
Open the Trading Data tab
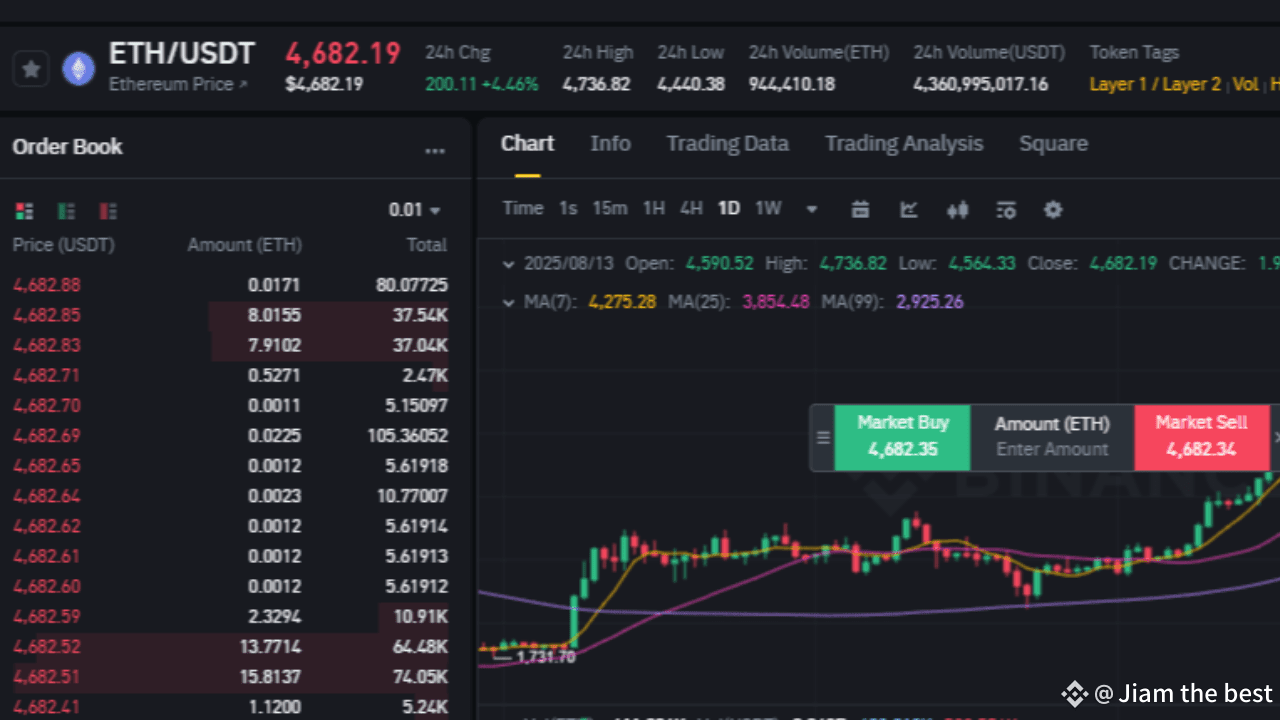click(x=728, y=144)
